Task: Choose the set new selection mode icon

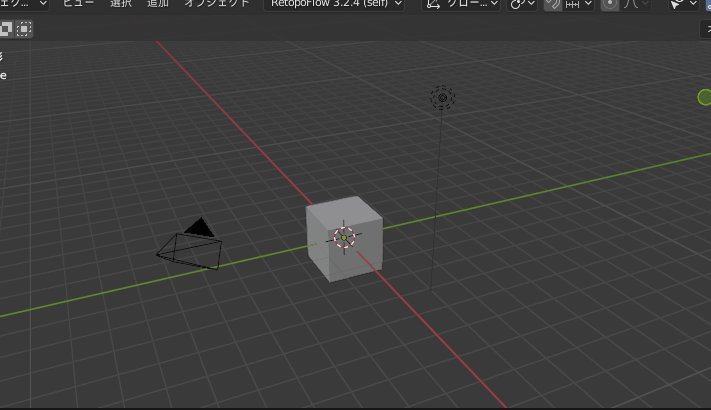Action: (6, 29)
